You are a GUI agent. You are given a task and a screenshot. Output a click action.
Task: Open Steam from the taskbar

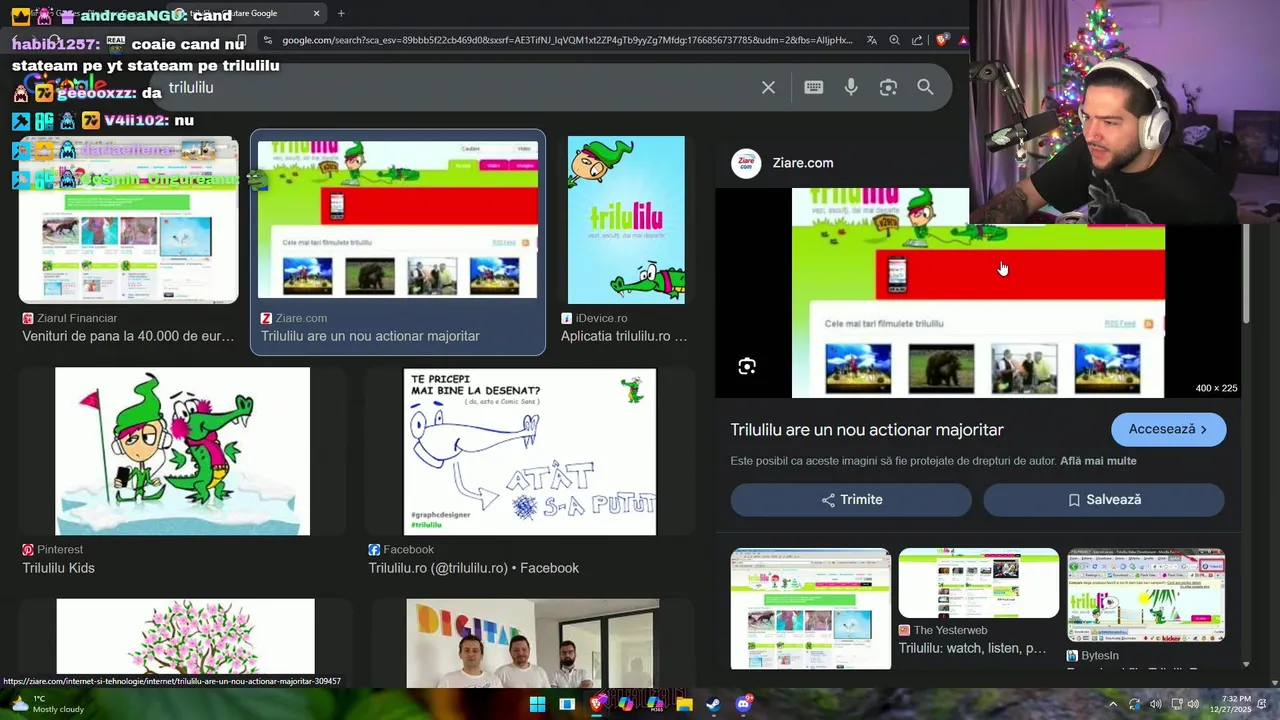[713, 704]
